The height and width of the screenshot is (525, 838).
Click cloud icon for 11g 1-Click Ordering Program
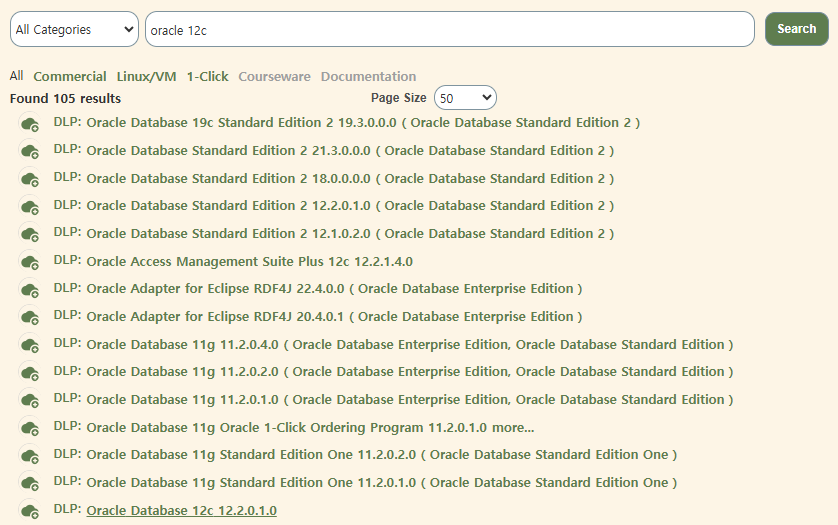[30, 428]
